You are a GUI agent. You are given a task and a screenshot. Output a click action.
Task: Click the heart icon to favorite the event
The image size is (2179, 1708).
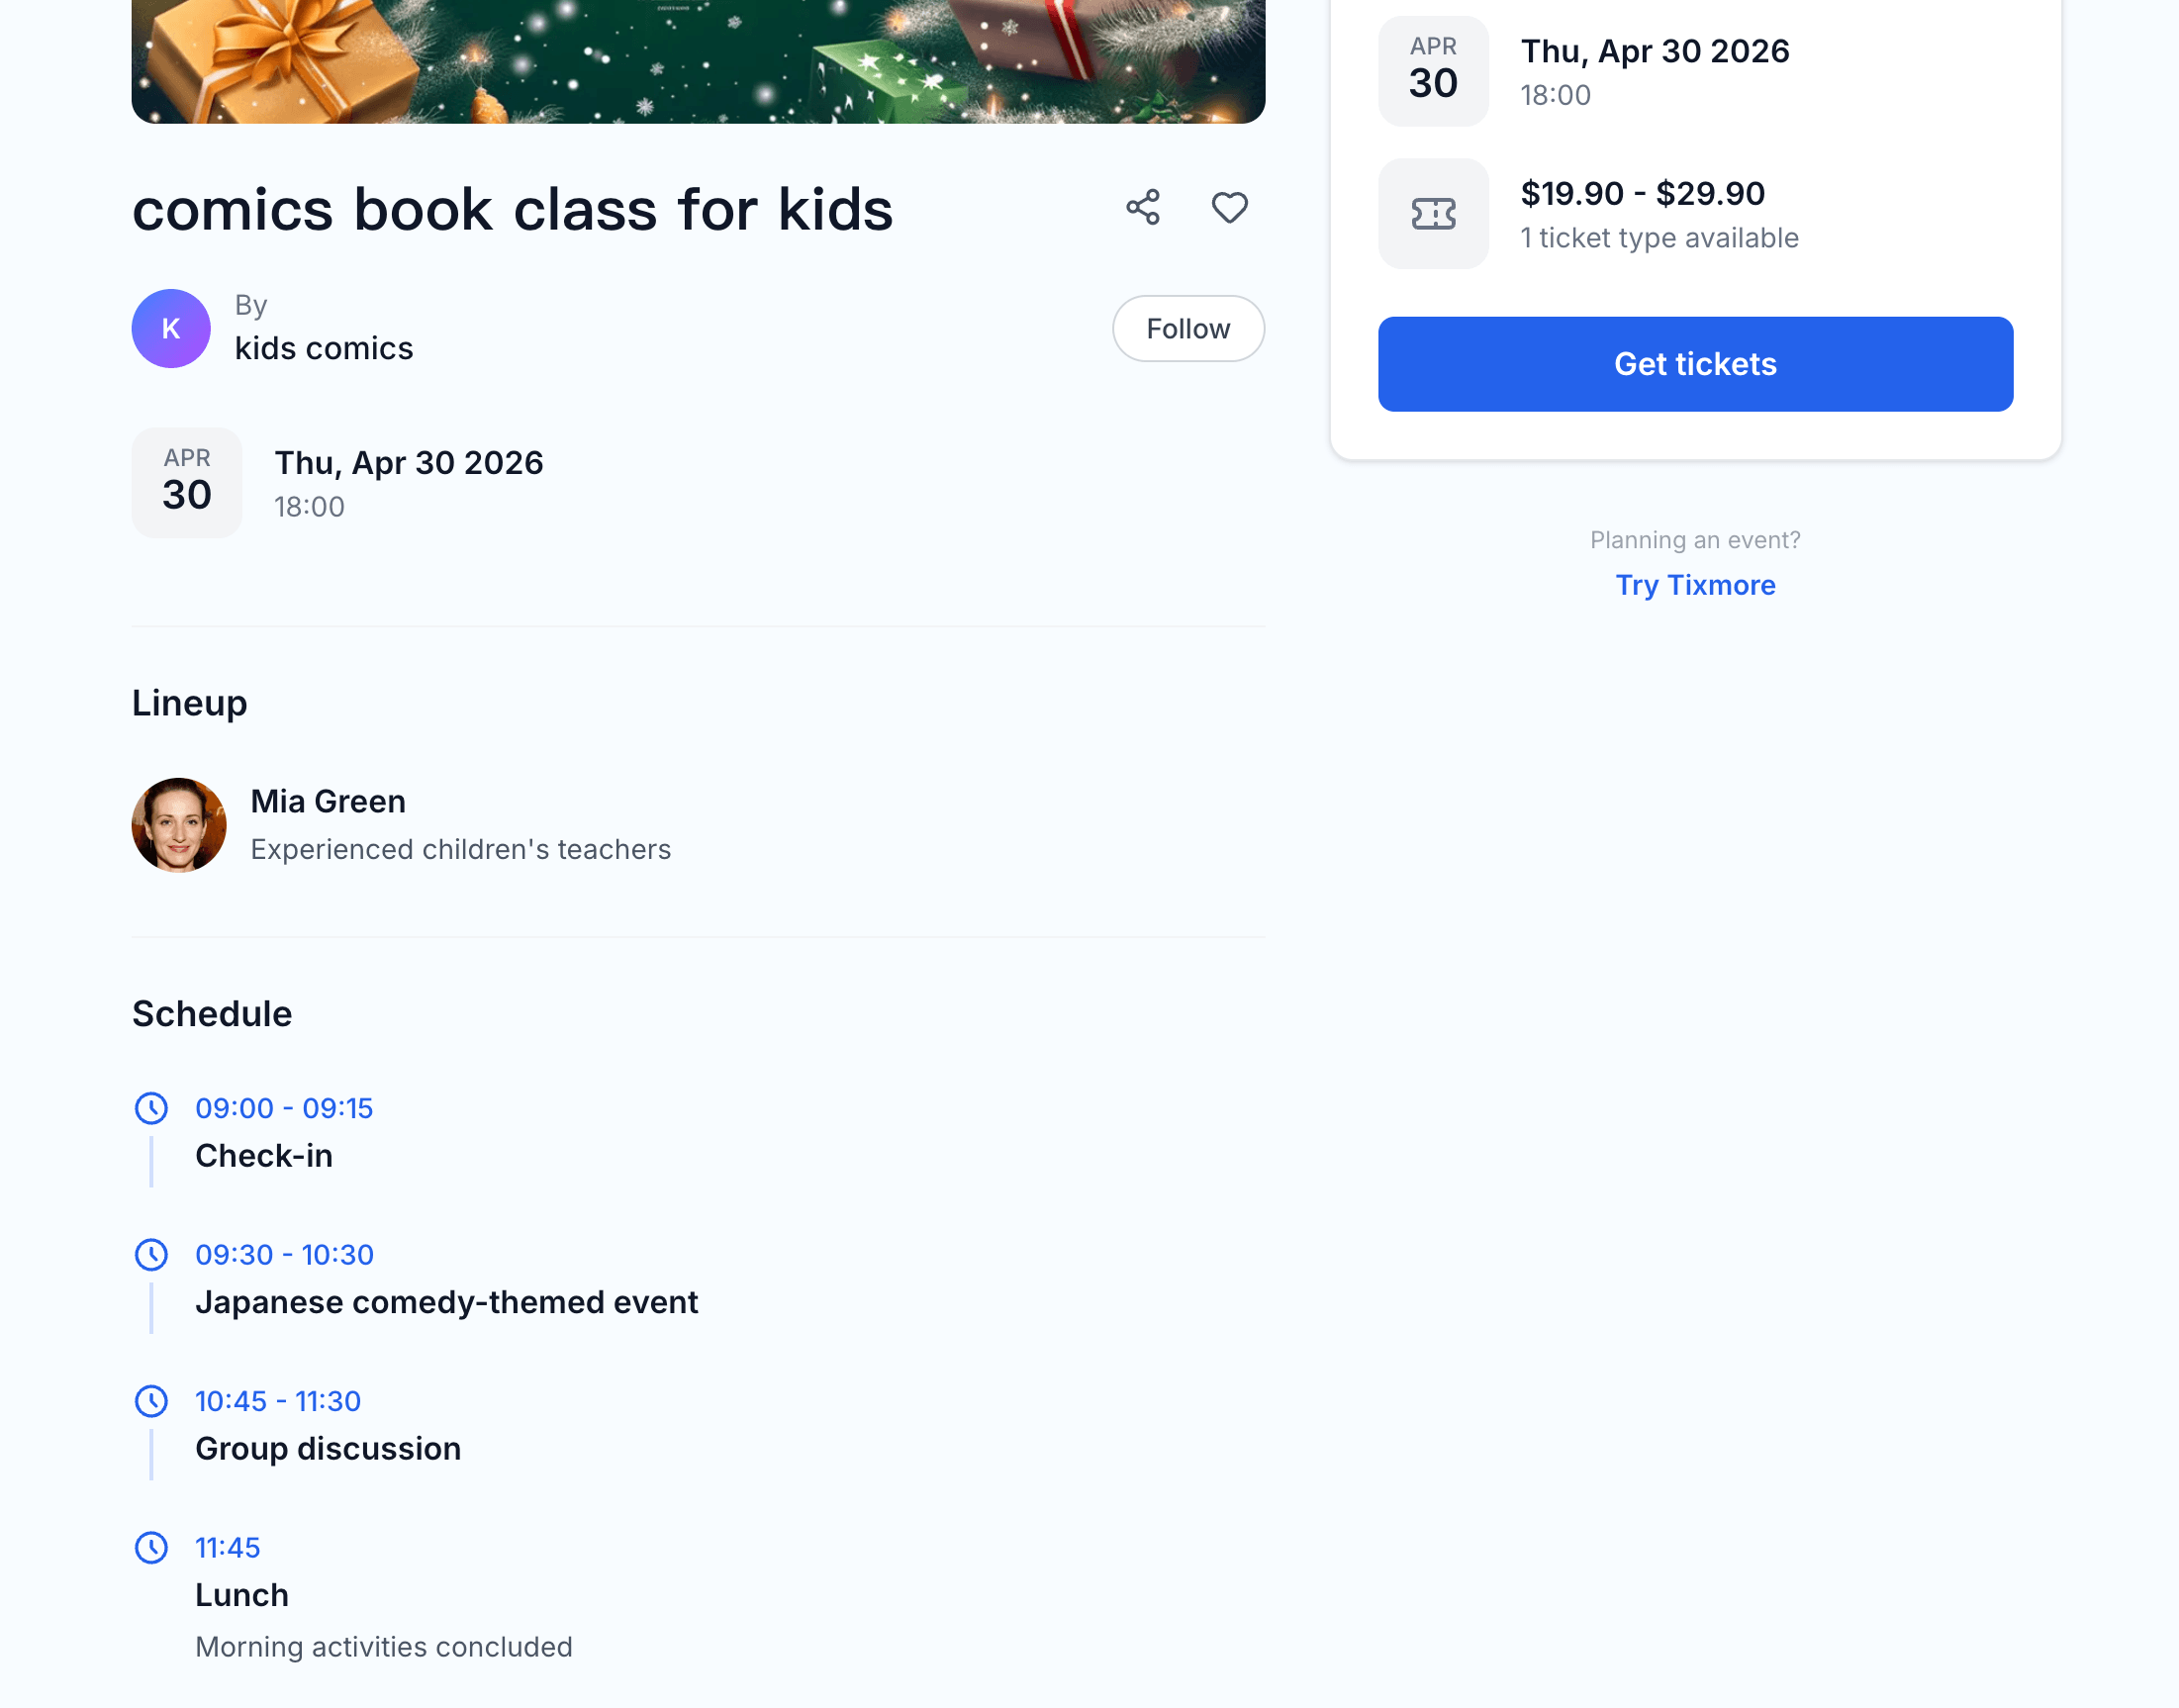(x=1229, y=208)
